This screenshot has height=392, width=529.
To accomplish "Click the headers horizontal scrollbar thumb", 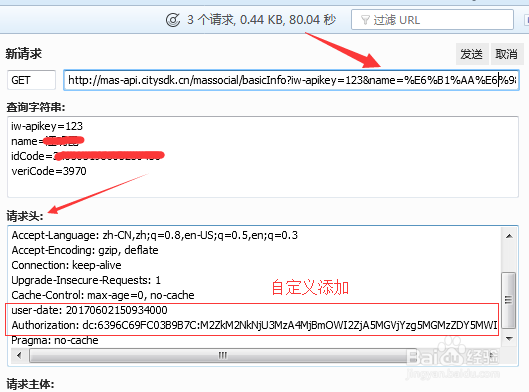I will (223, 356).
